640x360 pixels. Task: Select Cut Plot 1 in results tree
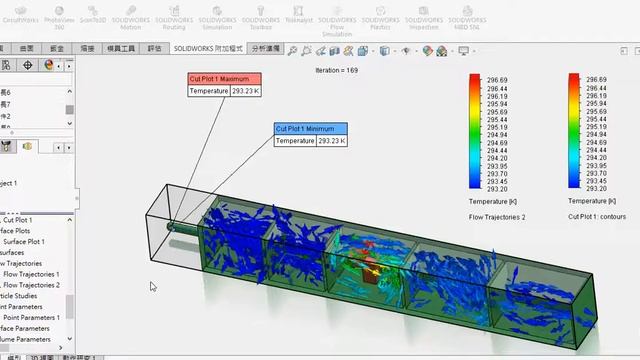point(18,220)
